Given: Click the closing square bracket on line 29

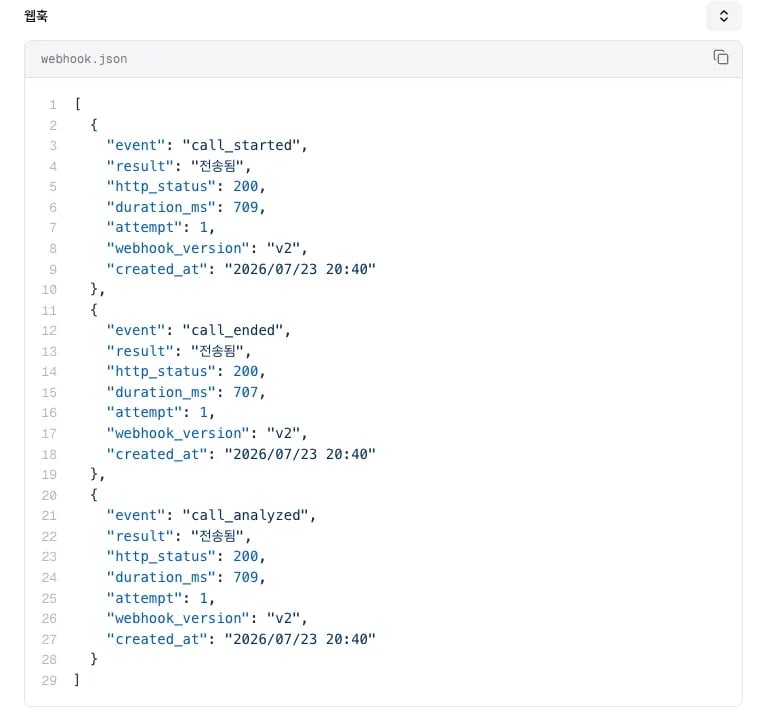Looking at the screenshot, I should tap(77, 680).
